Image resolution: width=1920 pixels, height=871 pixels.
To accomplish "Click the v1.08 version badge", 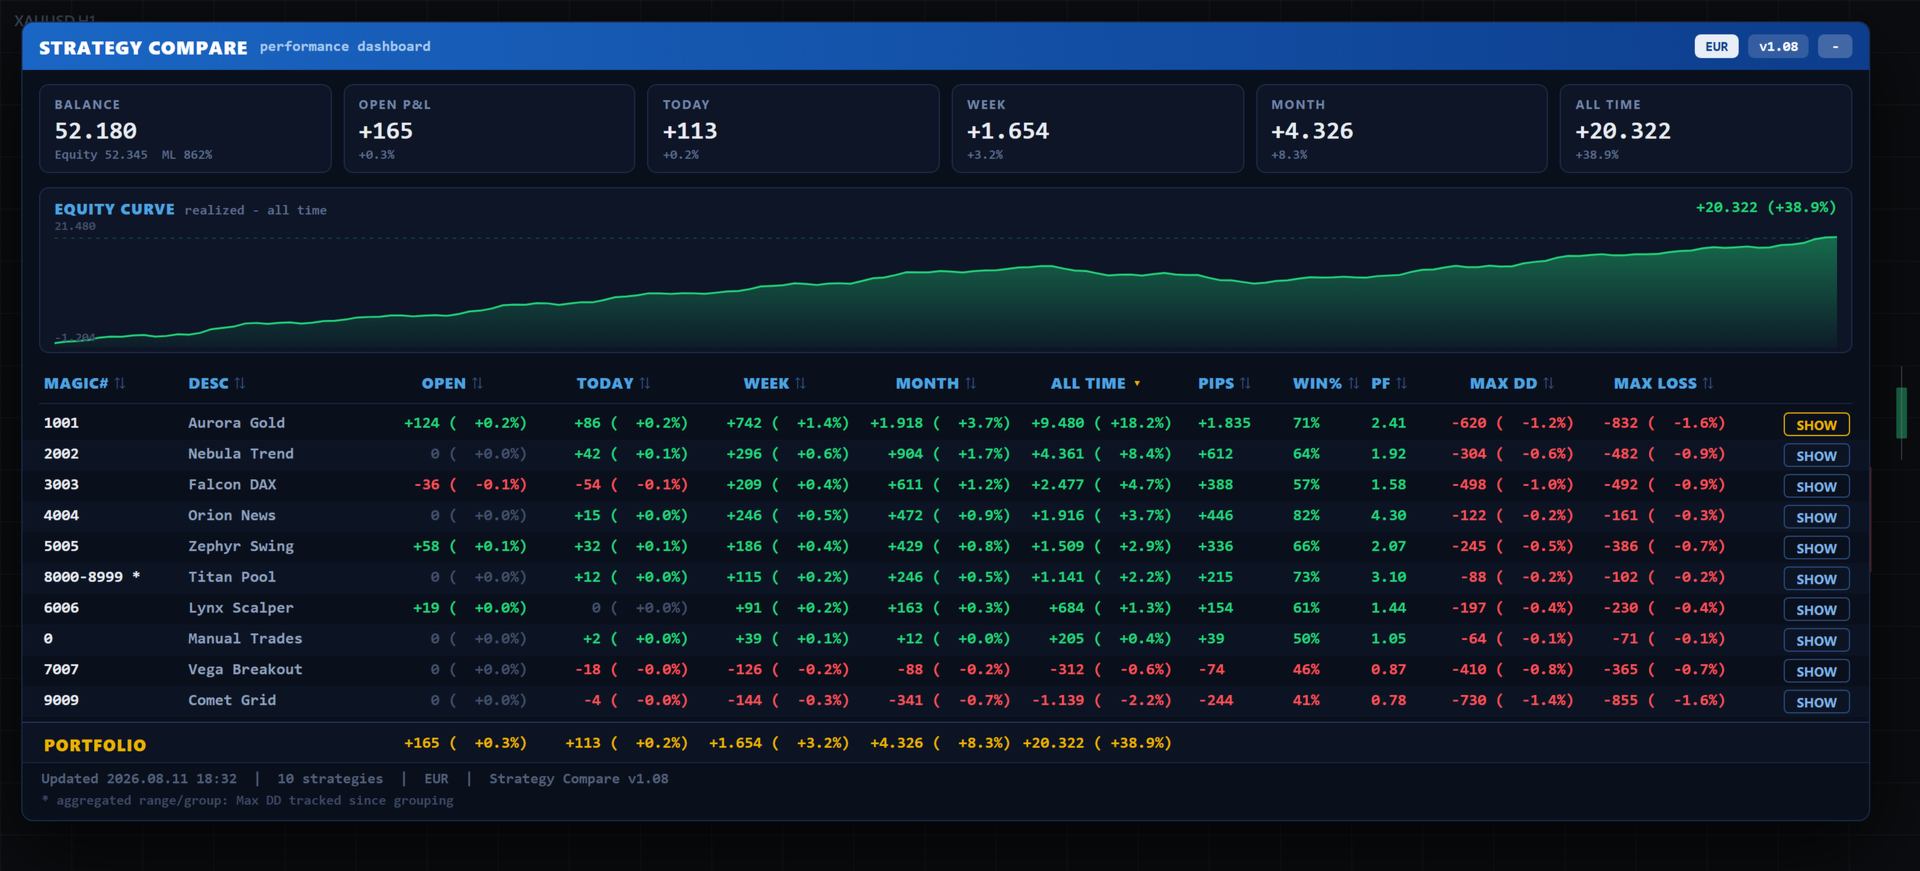I will click(1778, 46).
